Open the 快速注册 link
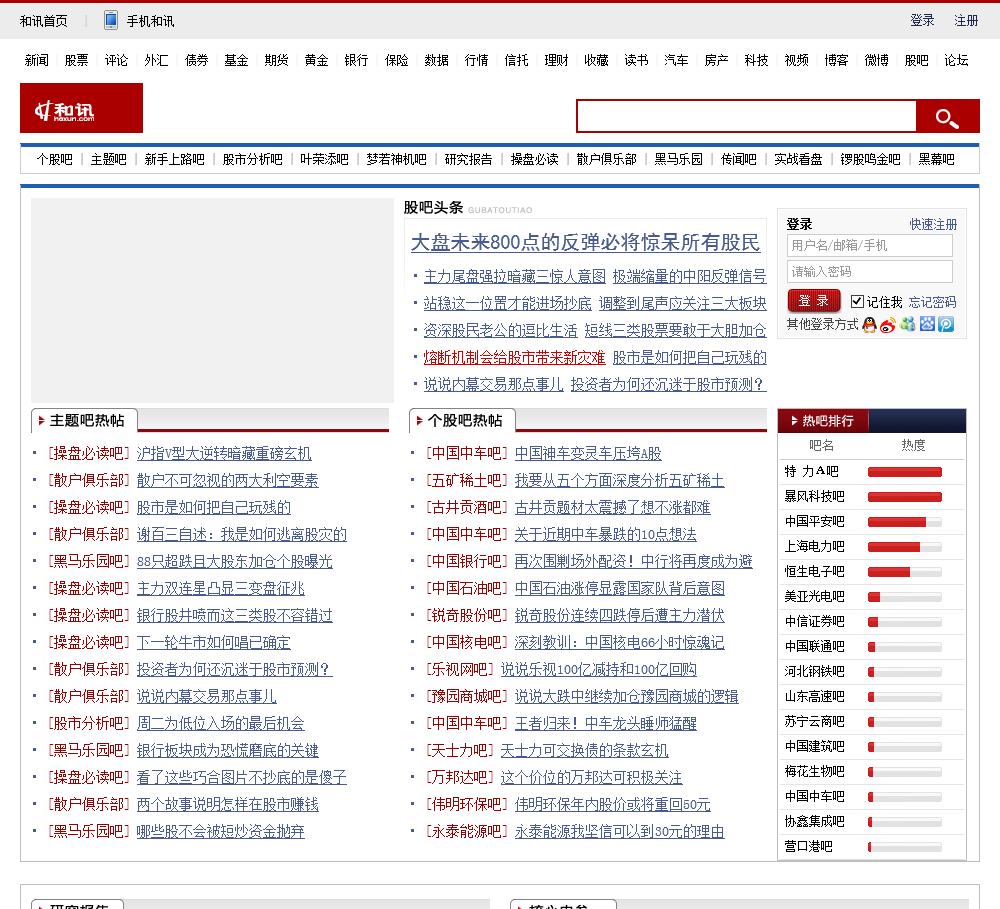Image resolution: width=1000 pixels, height=909 pixels. click(x=933, y=225)
